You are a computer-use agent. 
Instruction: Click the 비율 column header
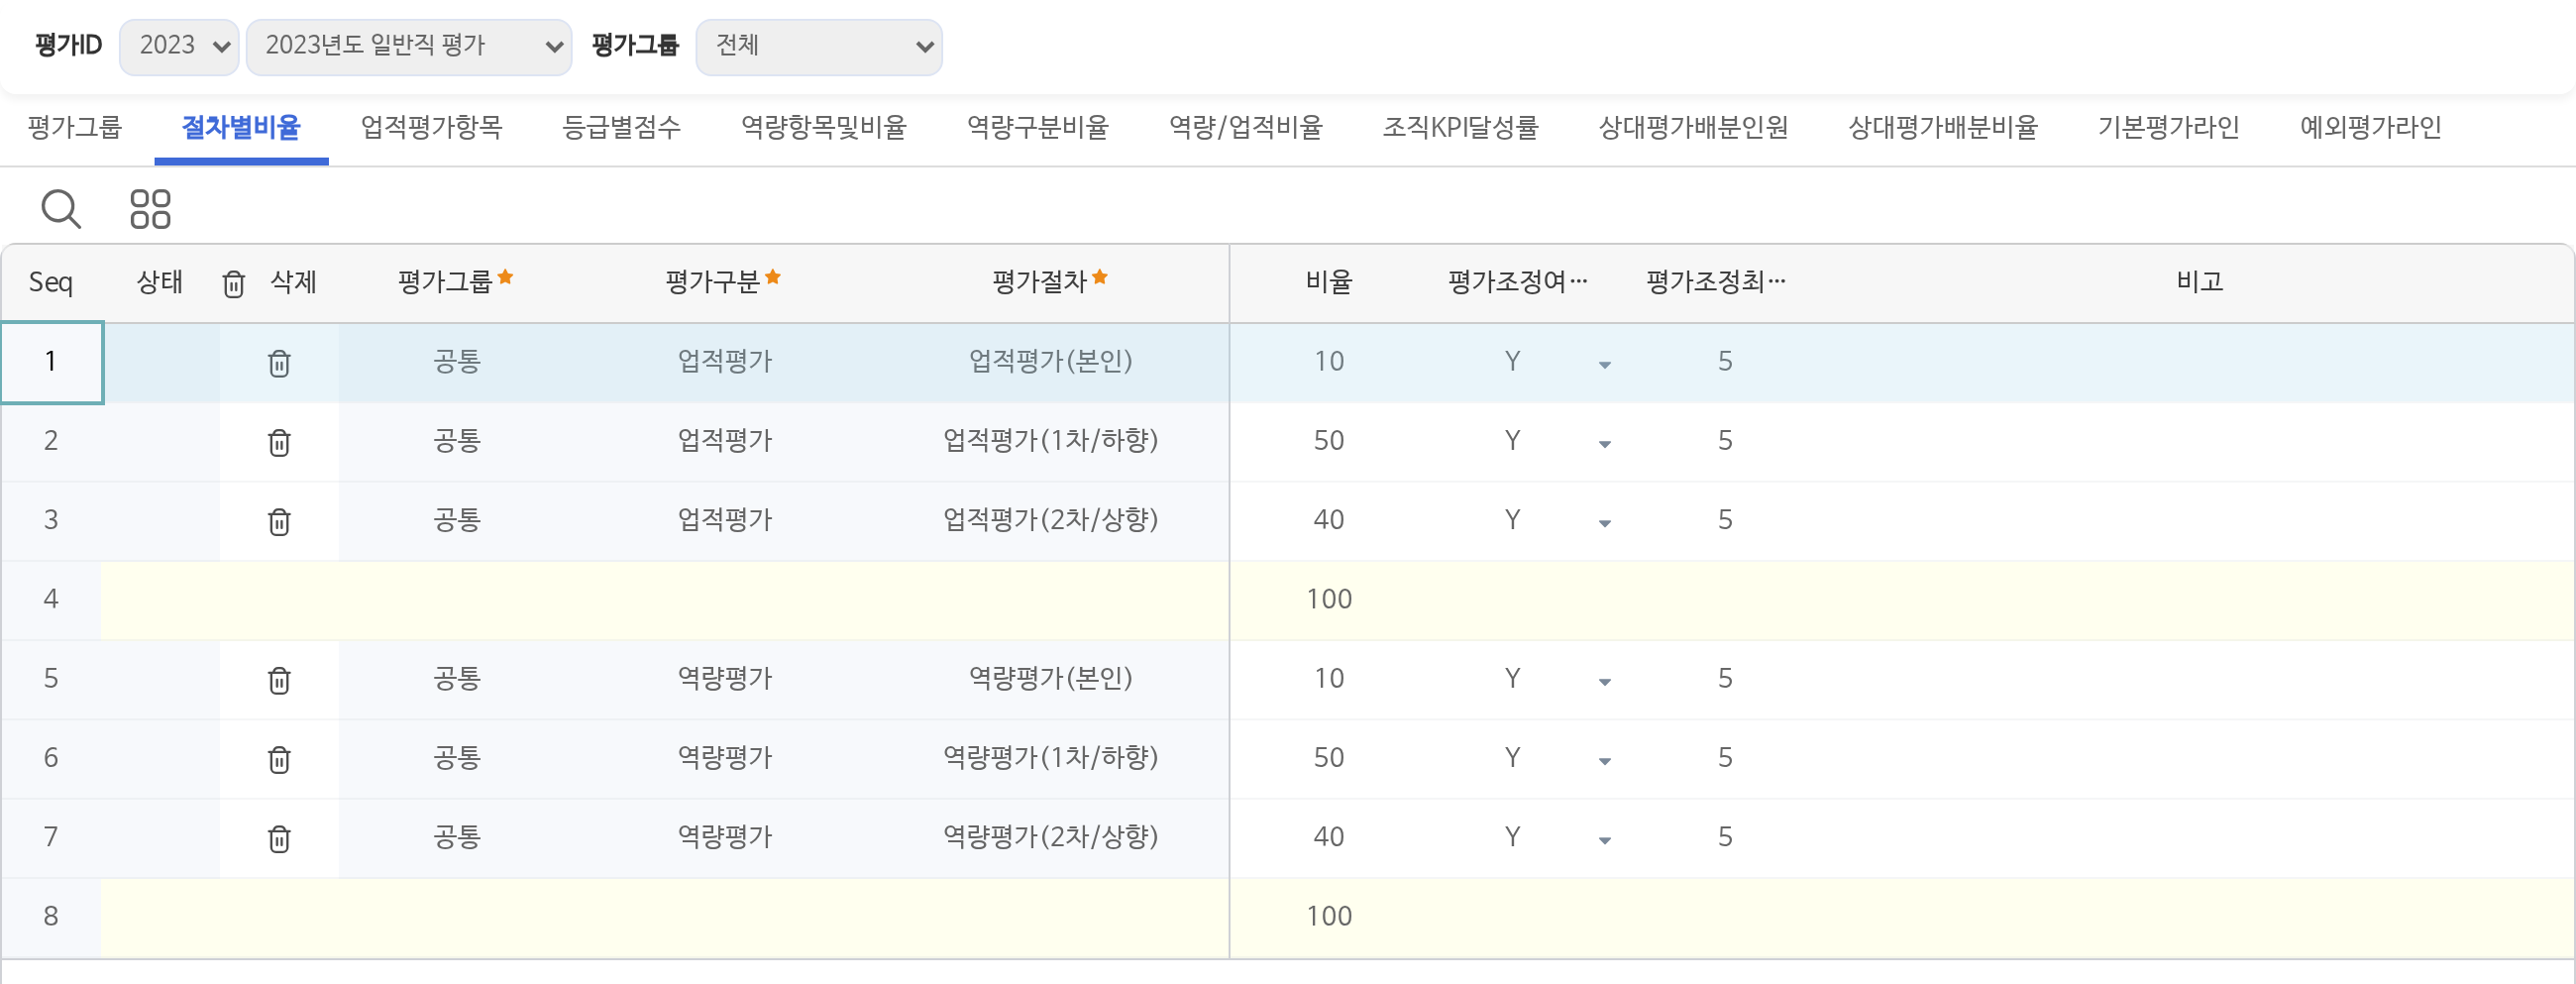(1328, 282)
